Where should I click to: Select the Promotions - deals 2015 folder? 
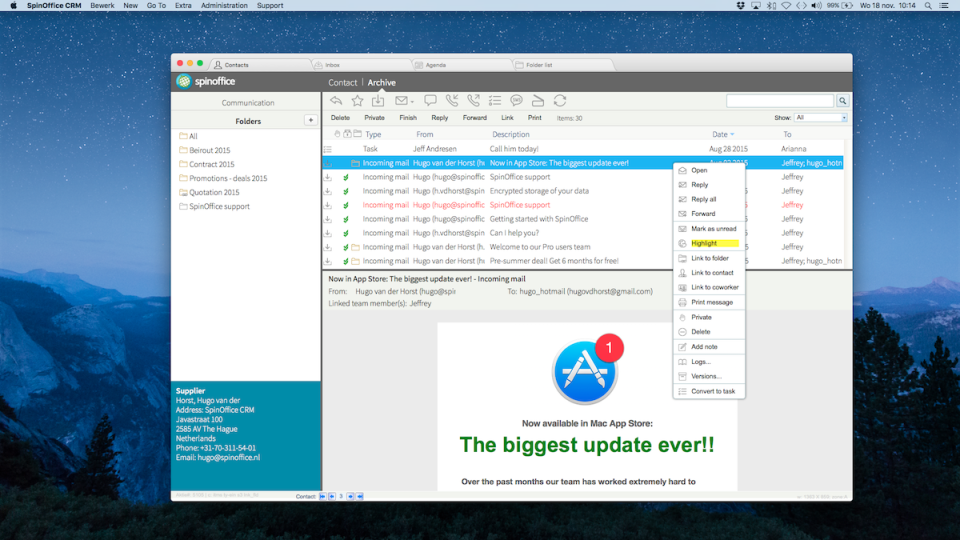pyautogui.click(x=223, y=178)
